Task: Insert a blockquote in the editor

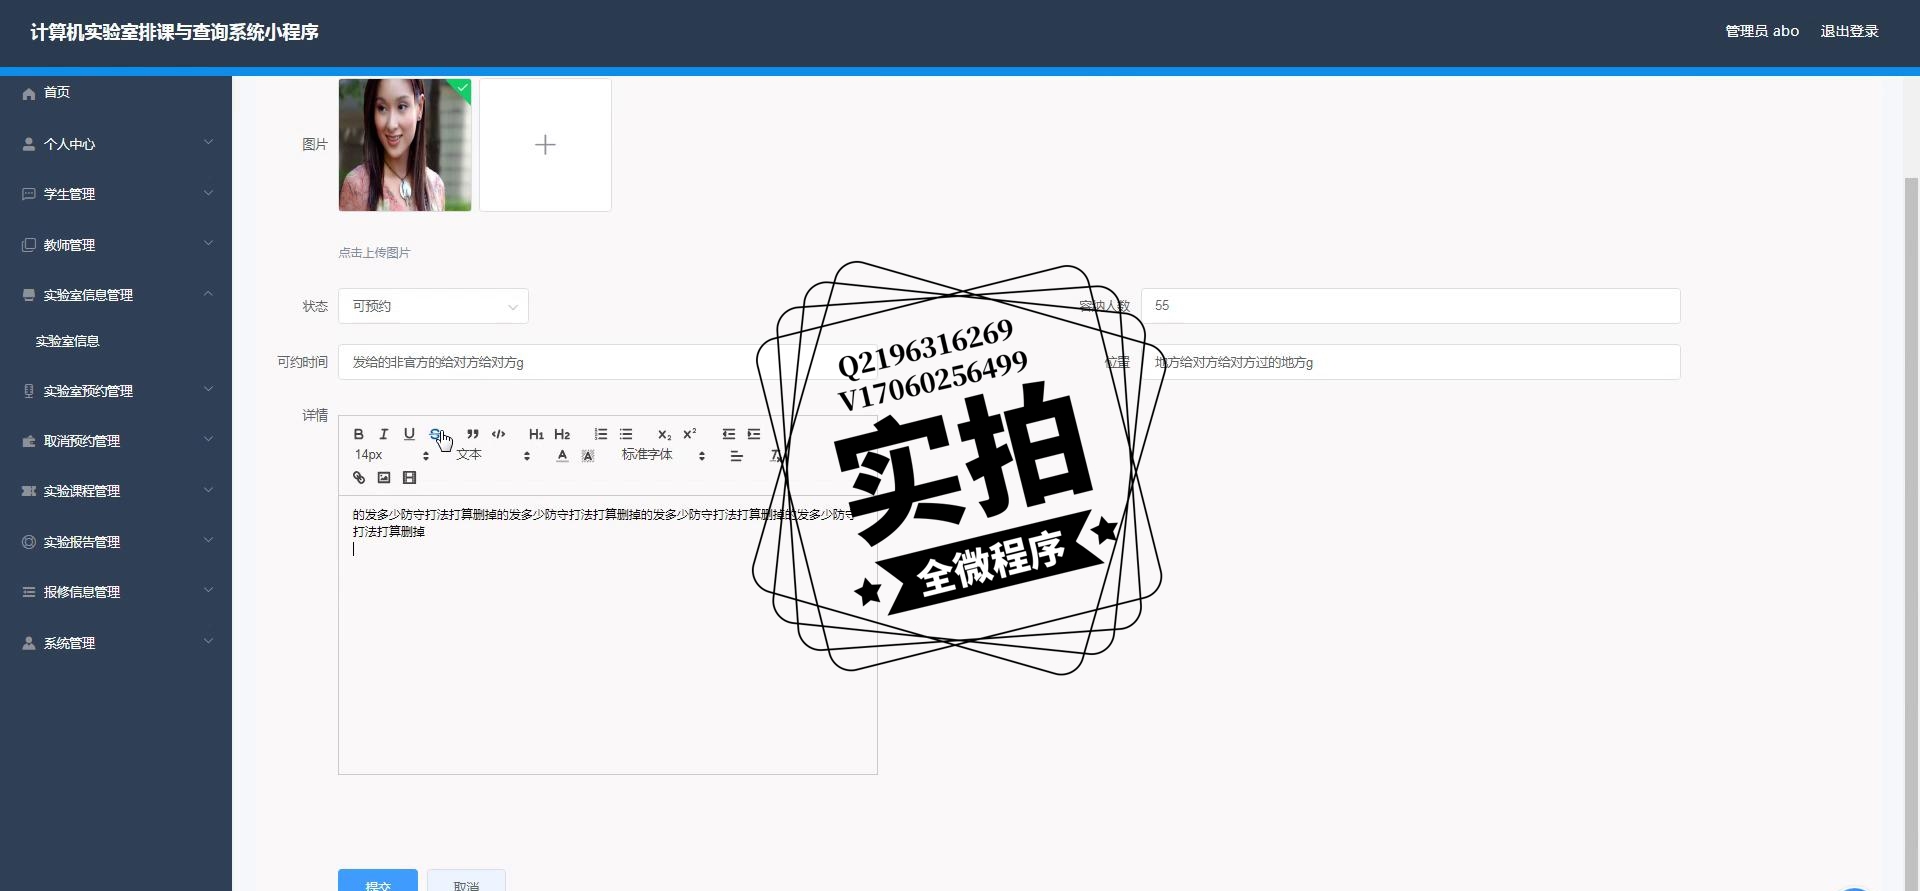Action: pos(473,434)
